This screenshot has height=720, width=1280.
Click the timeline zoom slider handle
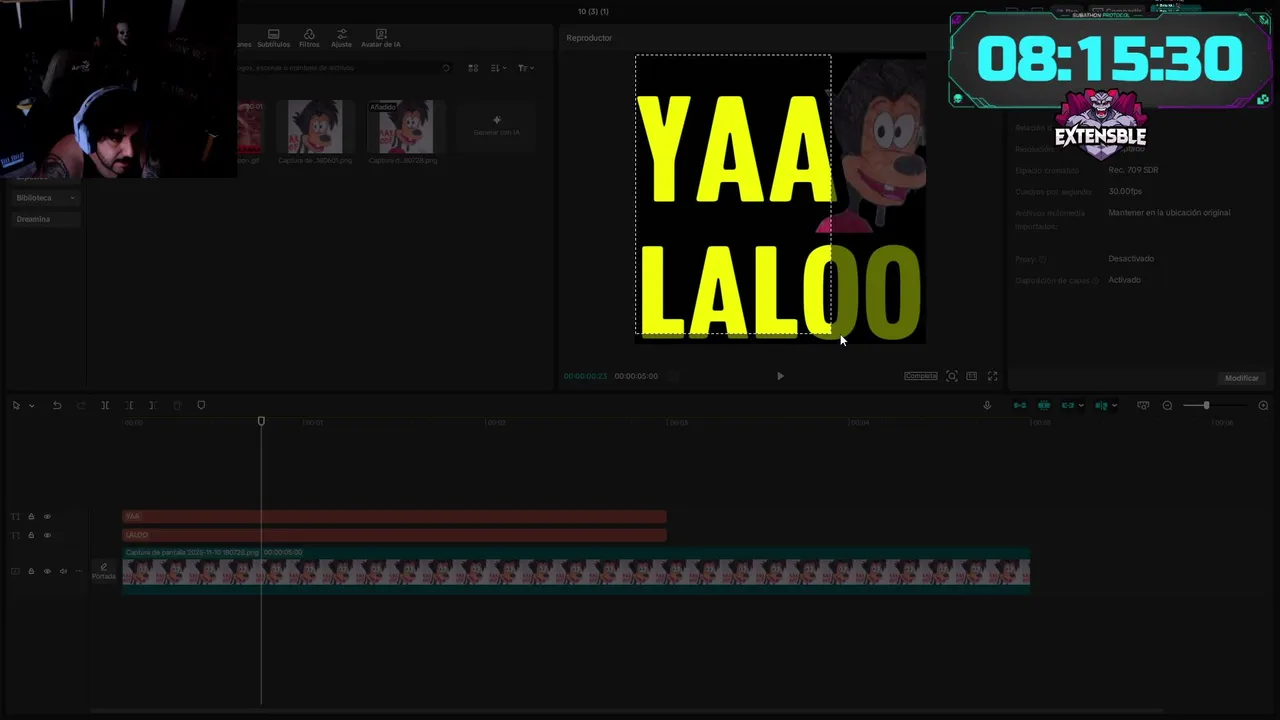point(1206,405)
